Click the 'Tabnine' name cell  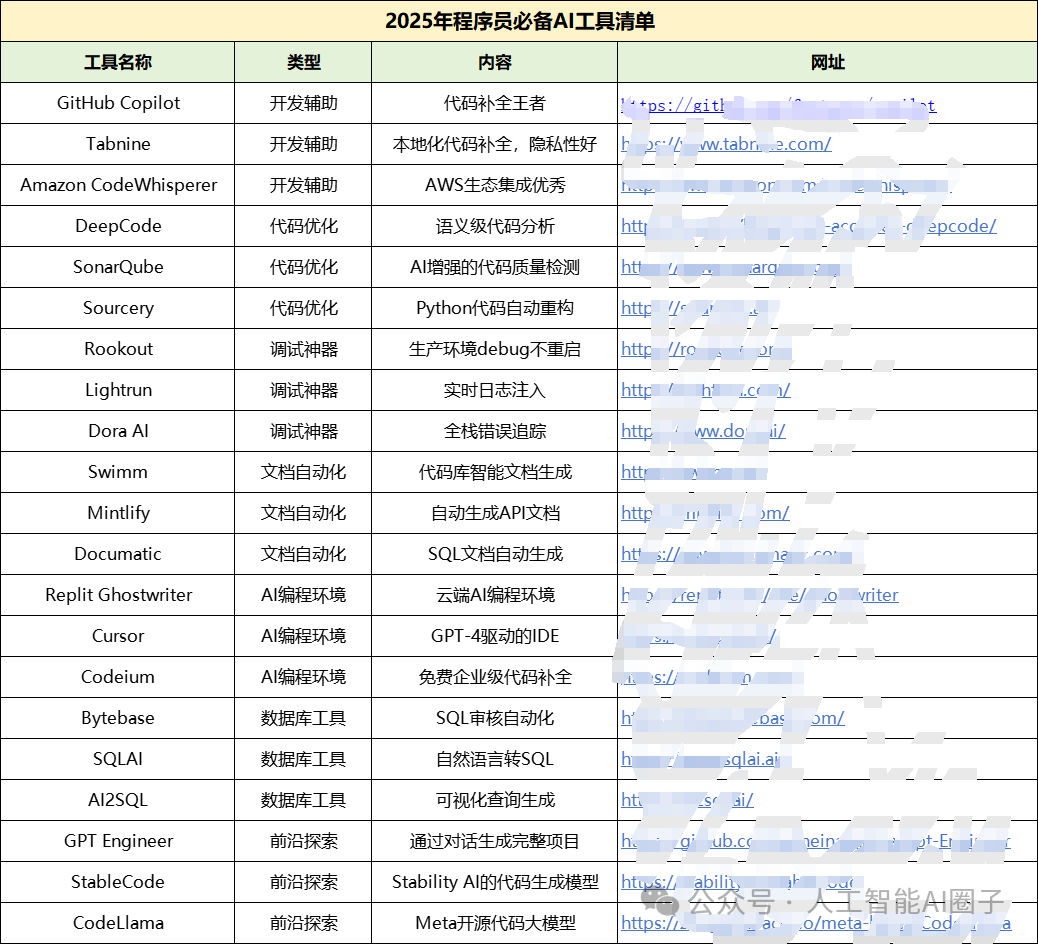pyautogui.click(x=118, y=144)
